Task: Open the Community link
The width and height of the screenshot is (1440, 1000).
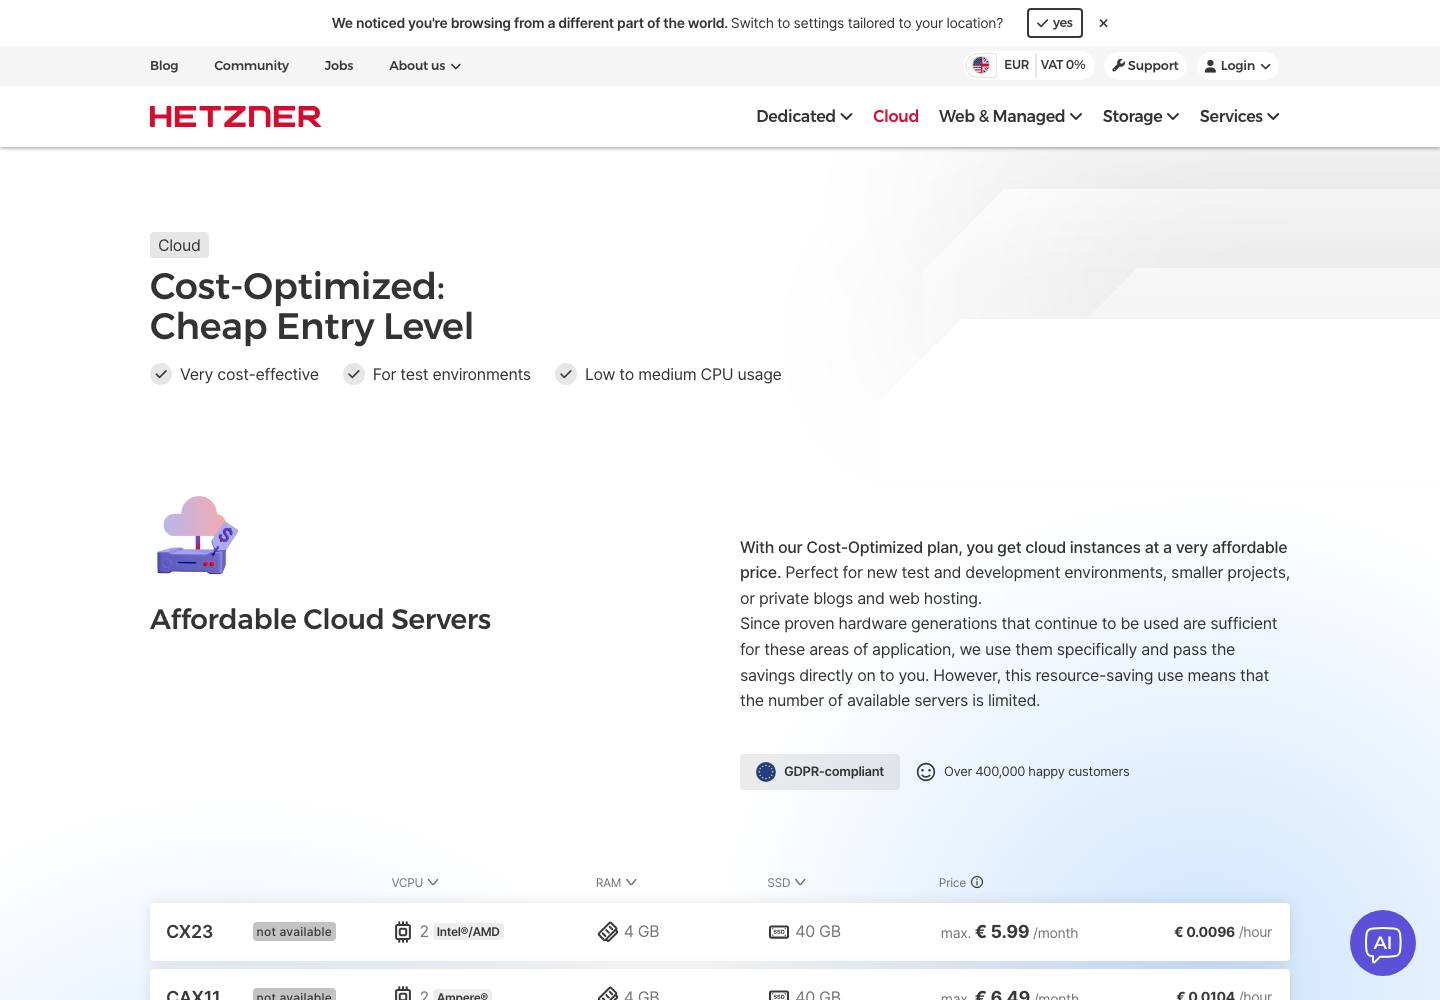Action: pos(251,66)
